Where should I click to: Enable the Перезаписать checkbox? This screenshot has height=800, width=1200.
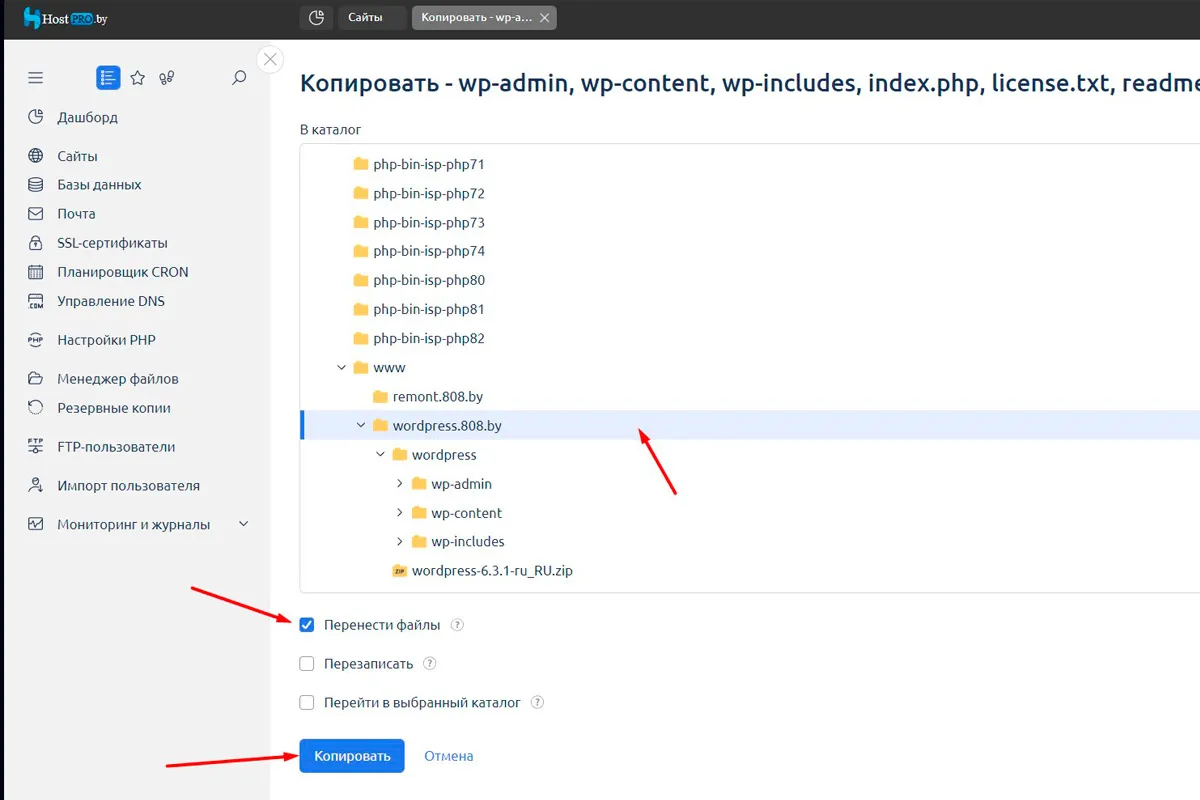tap(307, 664)
